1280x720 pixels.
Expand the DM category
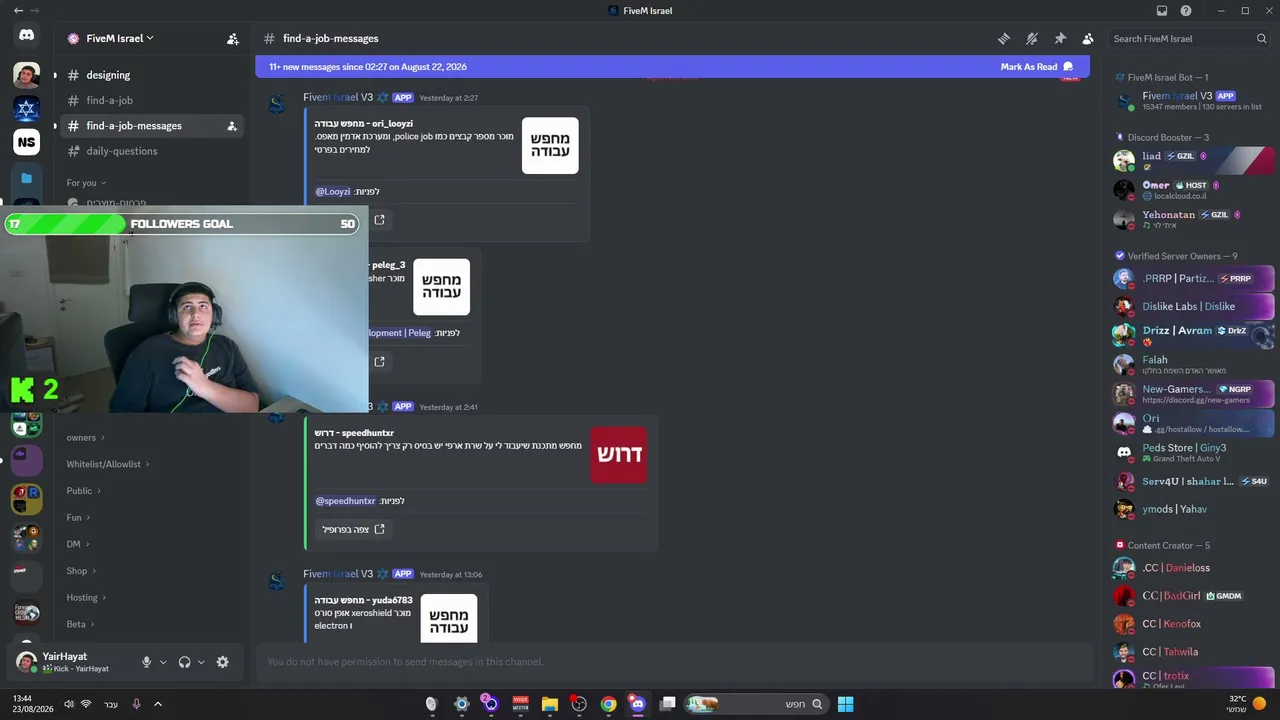click(x=79, y=544)
